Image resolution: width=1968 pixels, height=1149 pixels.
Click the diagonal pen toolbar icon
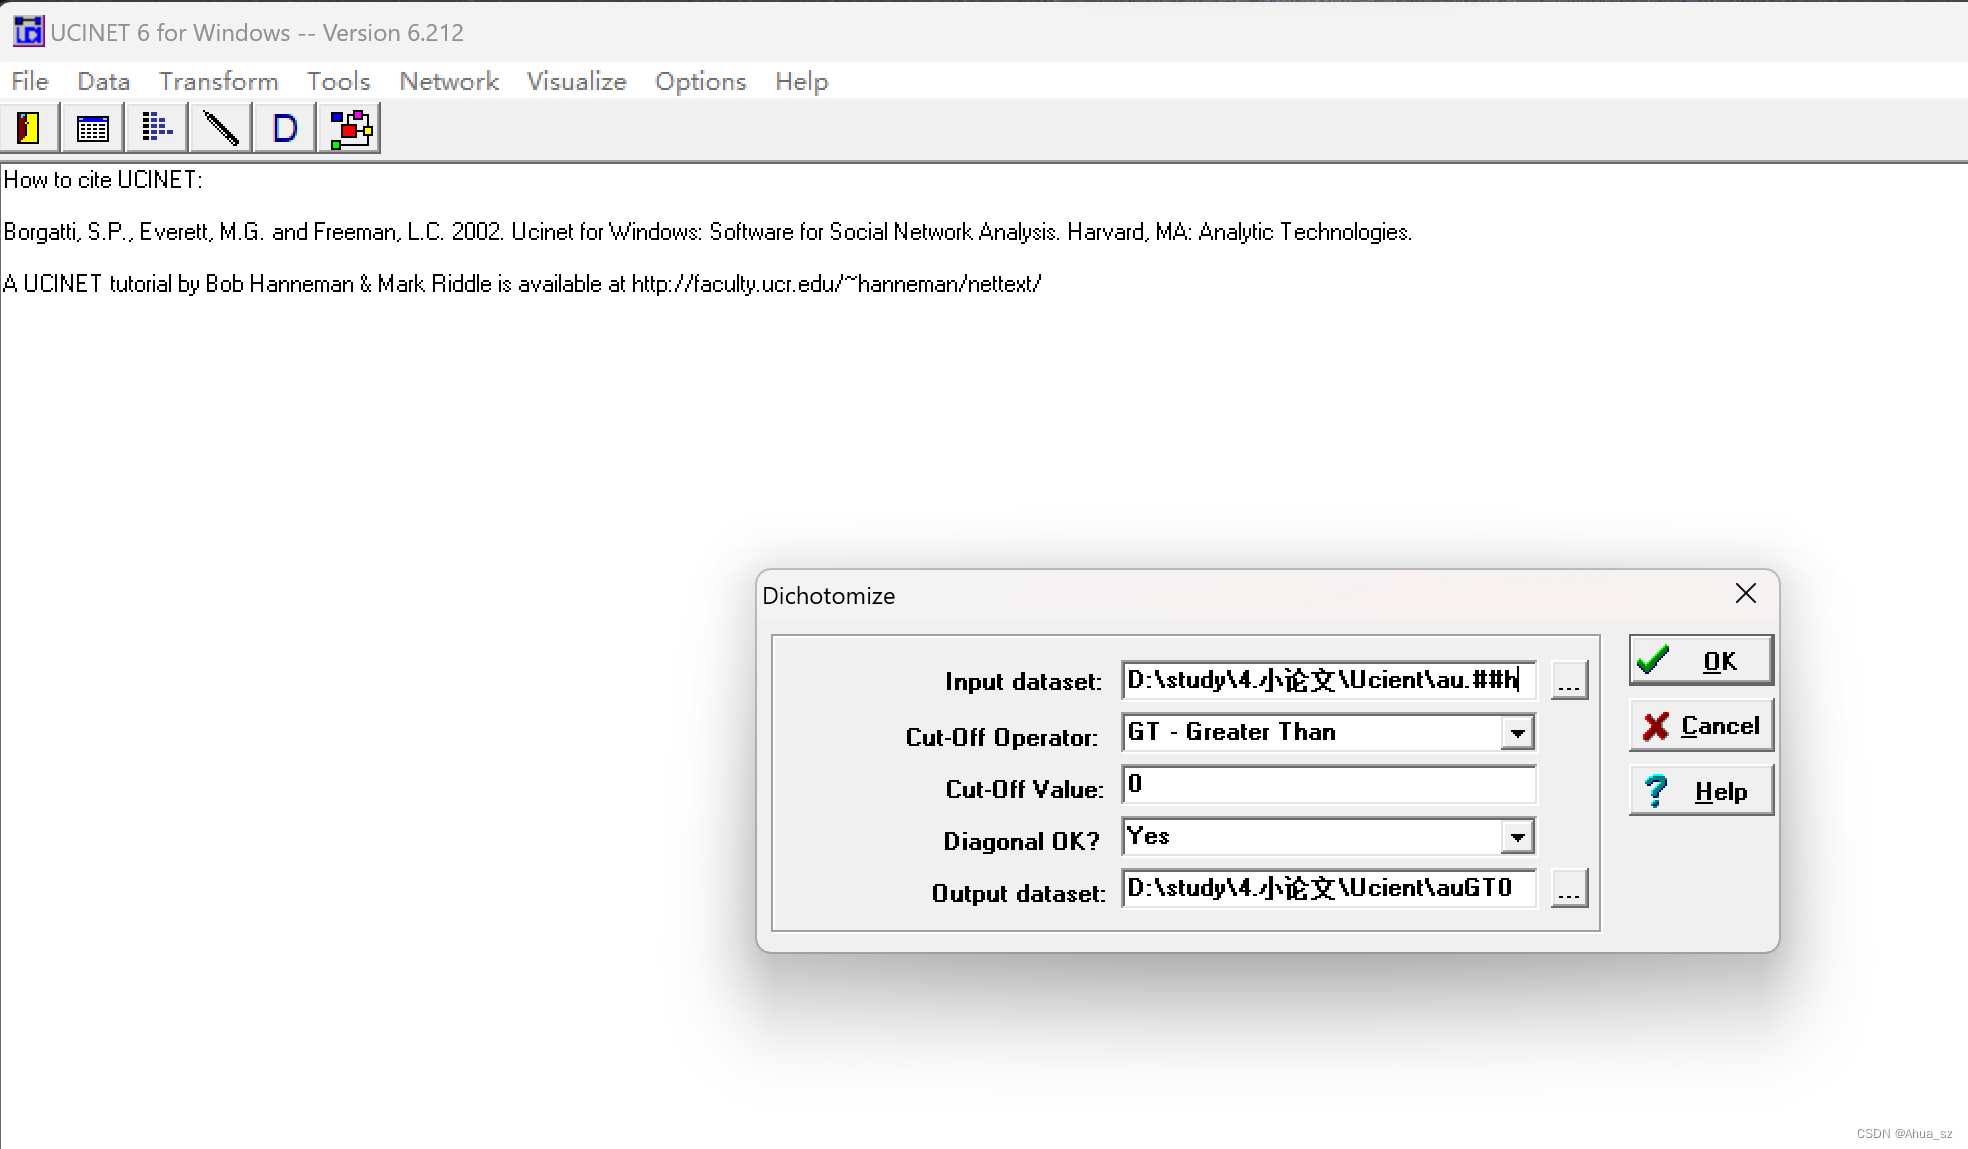point(221,128)
